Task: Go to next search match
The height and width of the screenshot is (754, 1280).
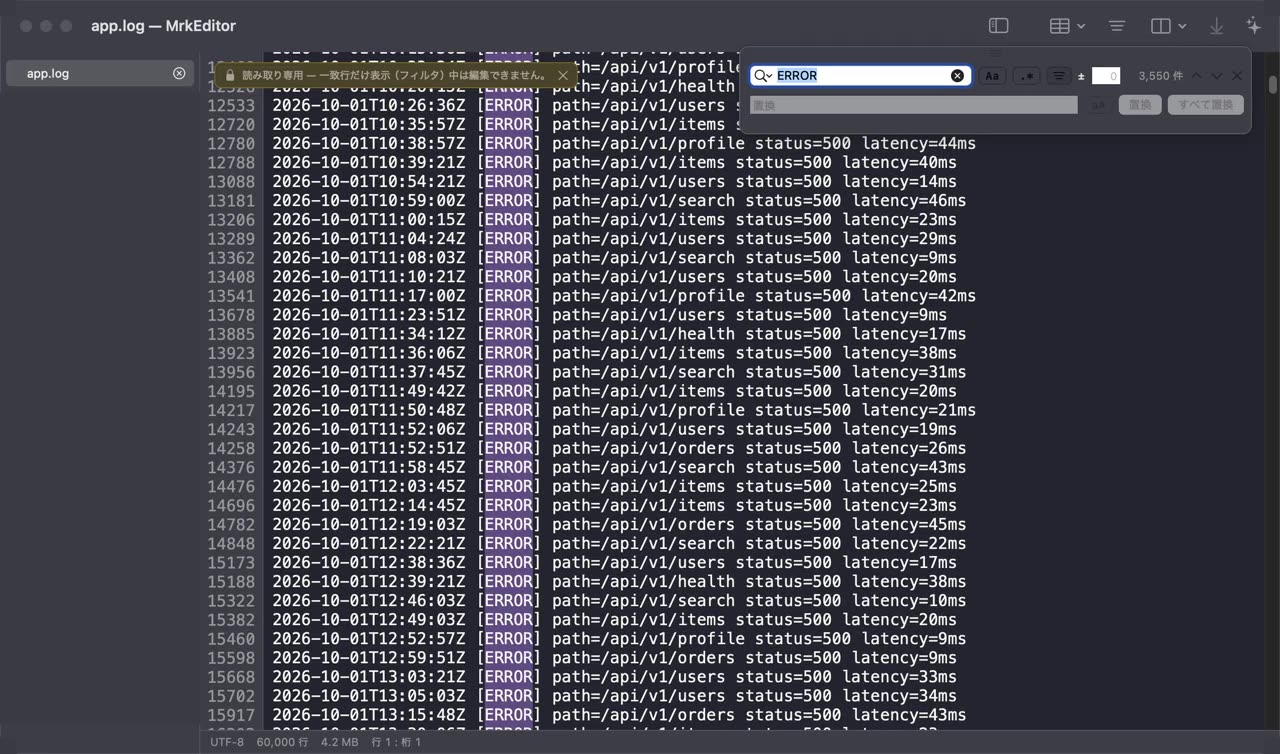Action: point(1217,76)
